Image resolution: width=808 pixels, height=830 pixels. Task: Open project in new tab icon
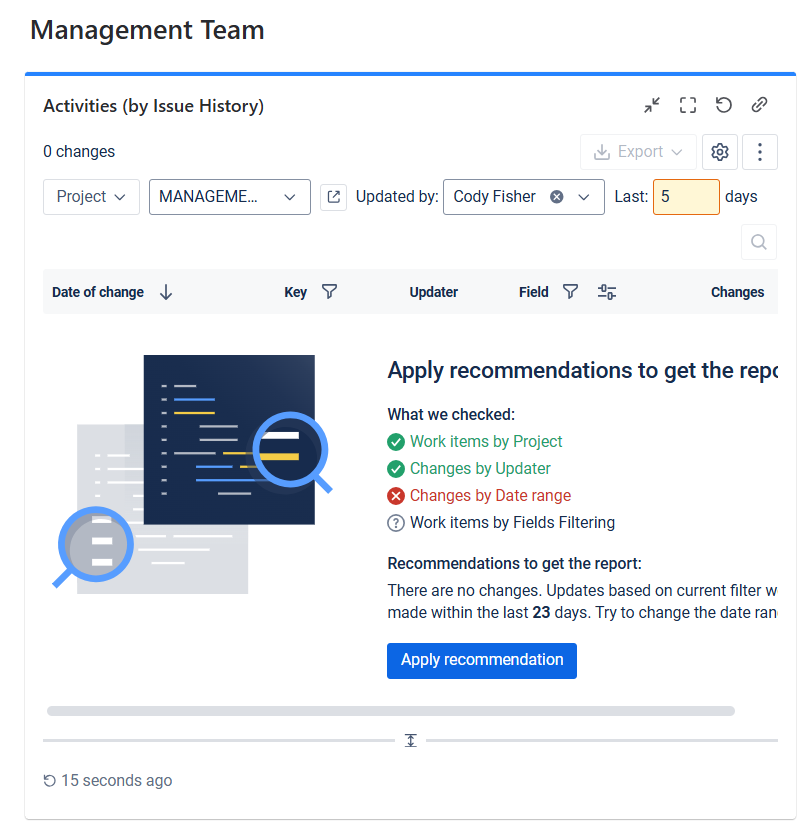click(x=333, y=197)
